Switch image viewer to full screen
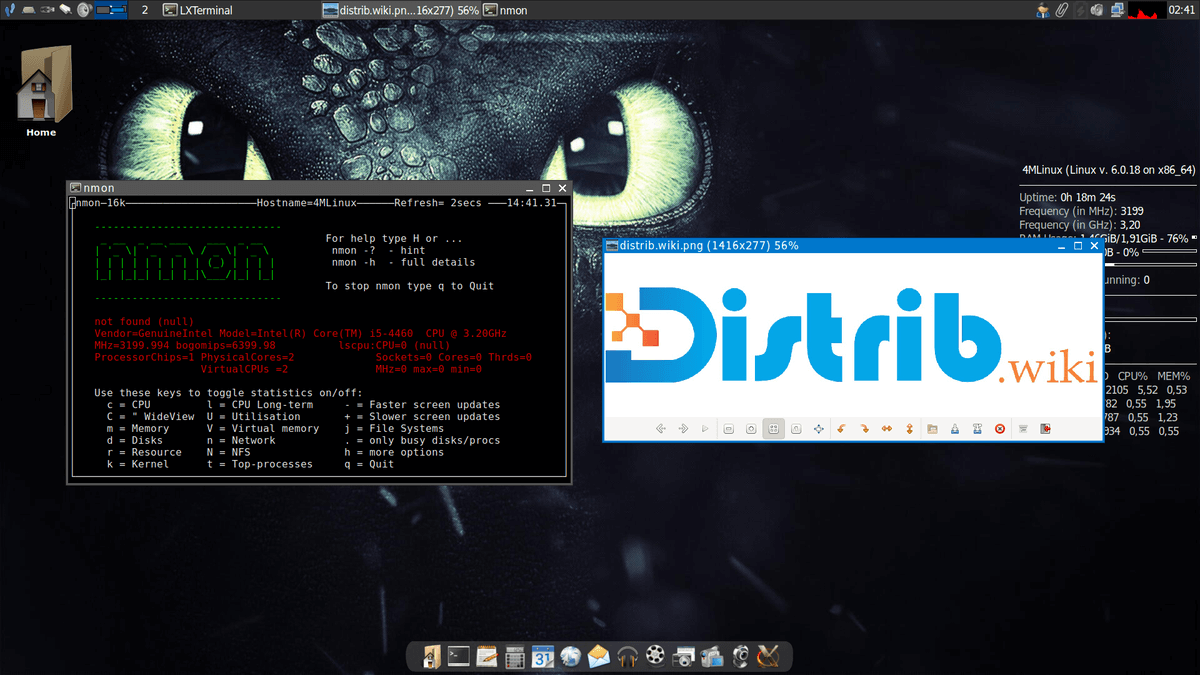Image resolution: width=1200 pixels, height=675 pixels. tap(819, 428)
